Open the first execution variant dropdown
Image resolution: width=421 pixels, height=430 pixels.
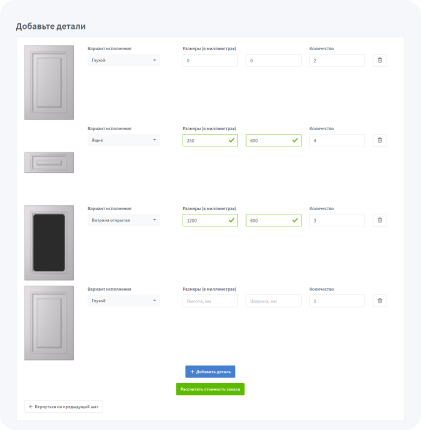click(x=124, y=60)
